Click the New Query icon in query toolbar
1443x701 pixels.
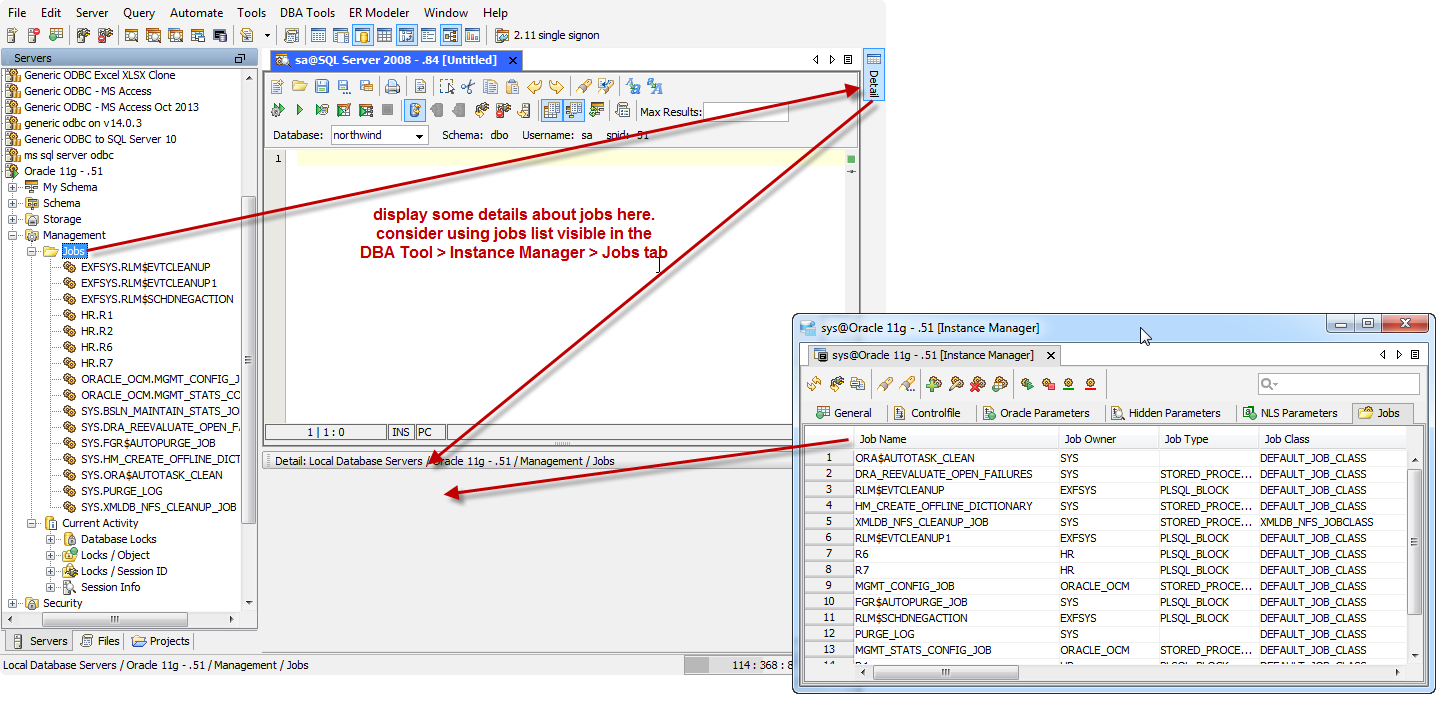(x=277, y=86)
